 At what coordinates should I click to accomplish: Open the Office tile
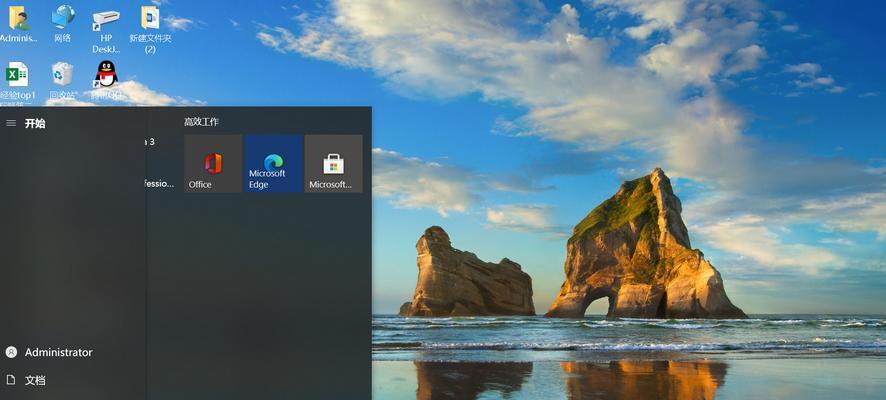pos(213,164)
